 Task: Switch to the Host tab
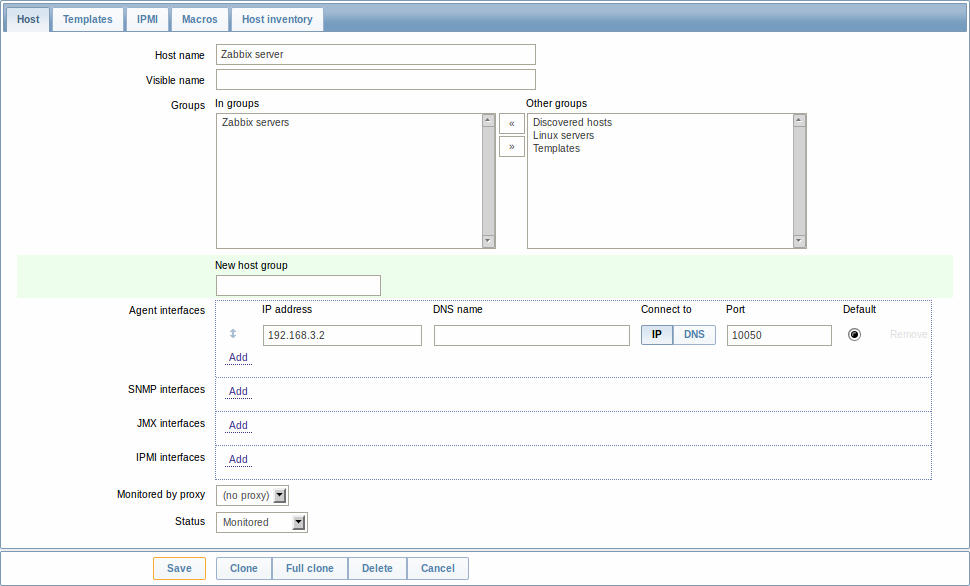[x=28, y=19]
